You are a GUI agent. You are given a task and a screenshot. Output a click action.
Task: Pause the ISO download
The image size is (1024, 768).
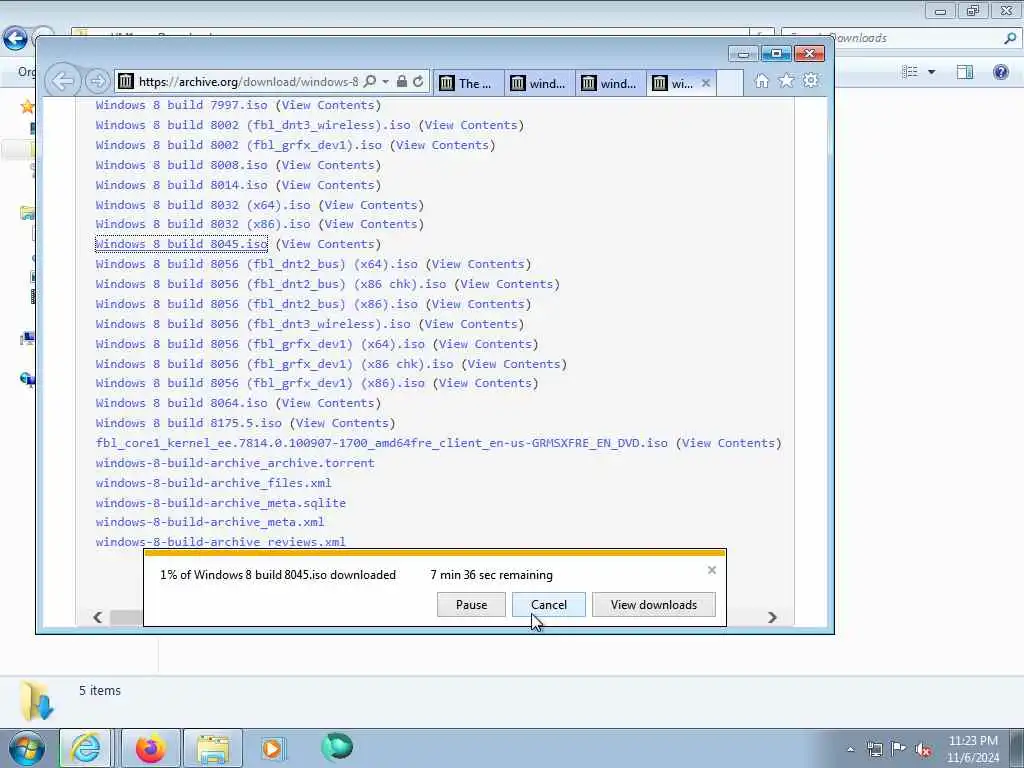(472, 605)
